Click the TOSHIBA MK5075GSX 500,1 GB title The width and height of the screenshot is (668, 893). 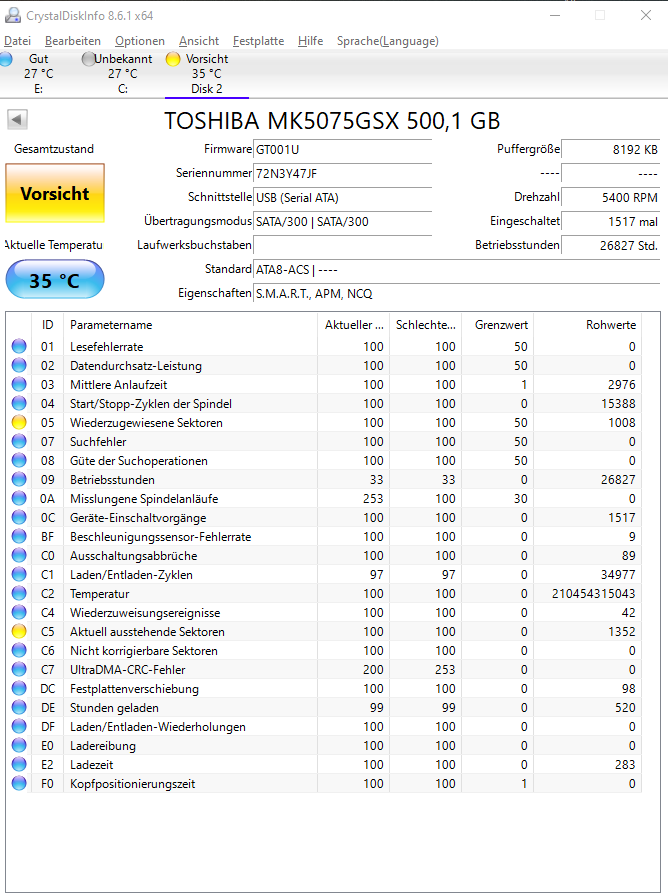[x=332, y=121]
